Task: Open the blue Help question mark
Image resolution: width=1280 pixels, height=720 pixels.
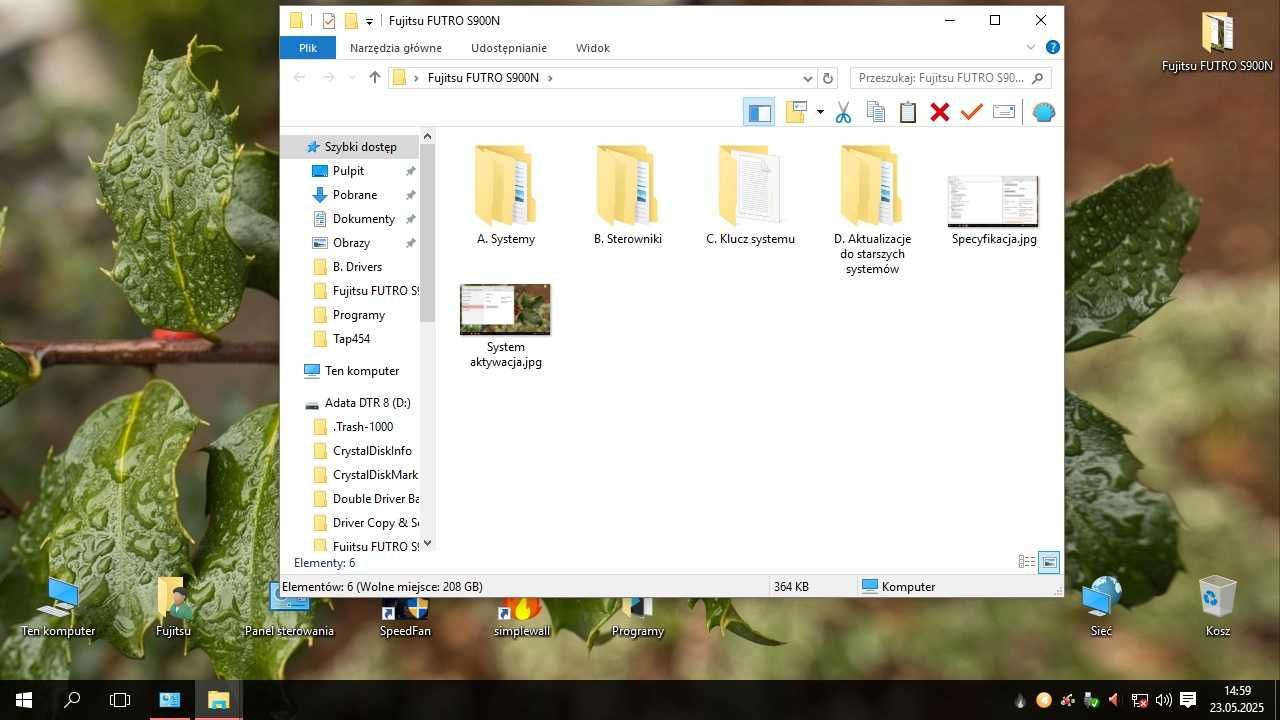Action: [x=1052, y=47]
